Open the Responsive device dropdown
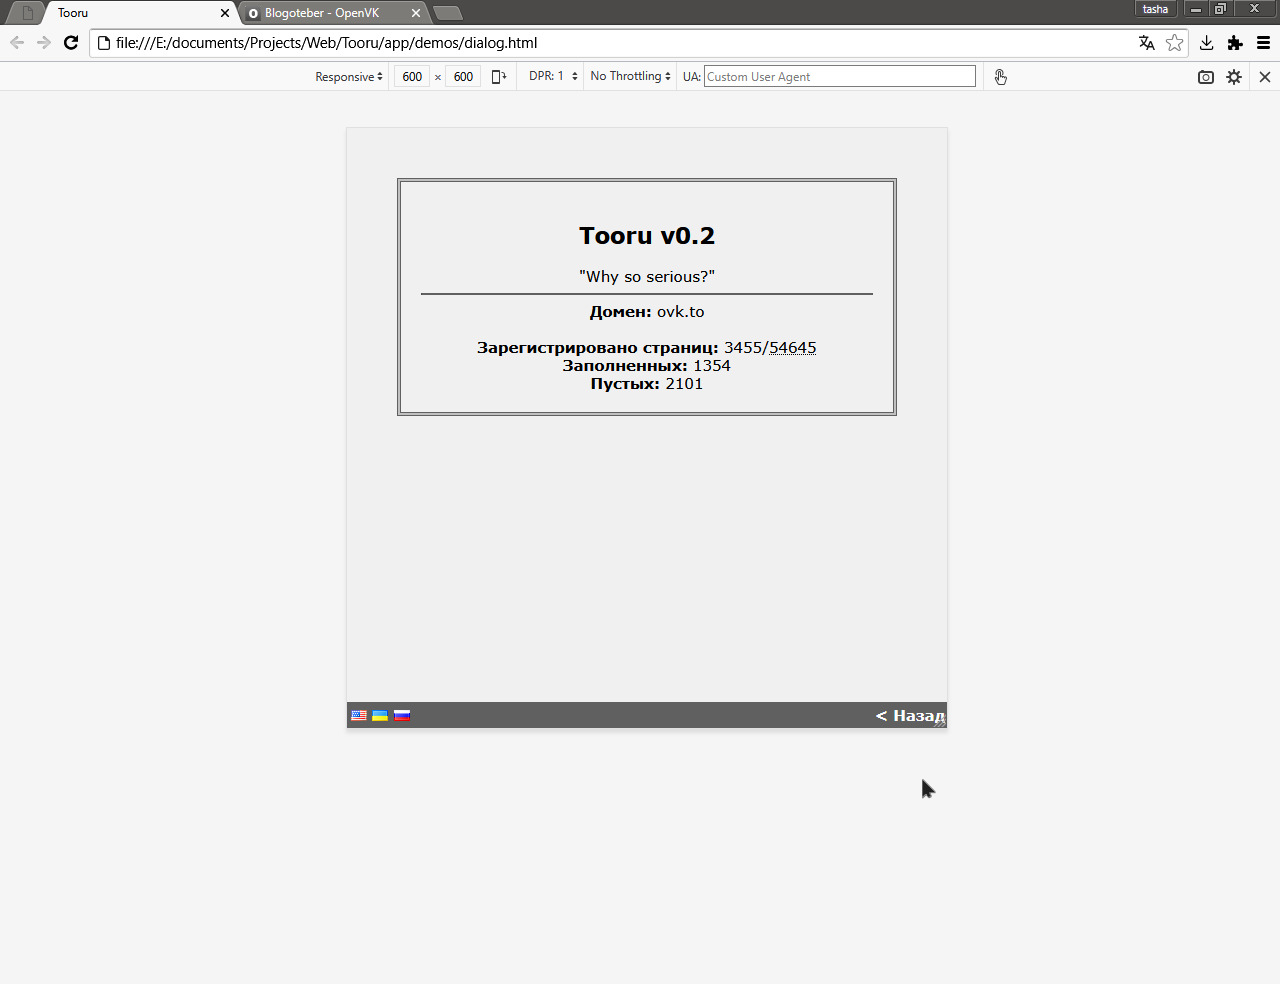The image size is (1280, 984). click(x=349, y=77)
